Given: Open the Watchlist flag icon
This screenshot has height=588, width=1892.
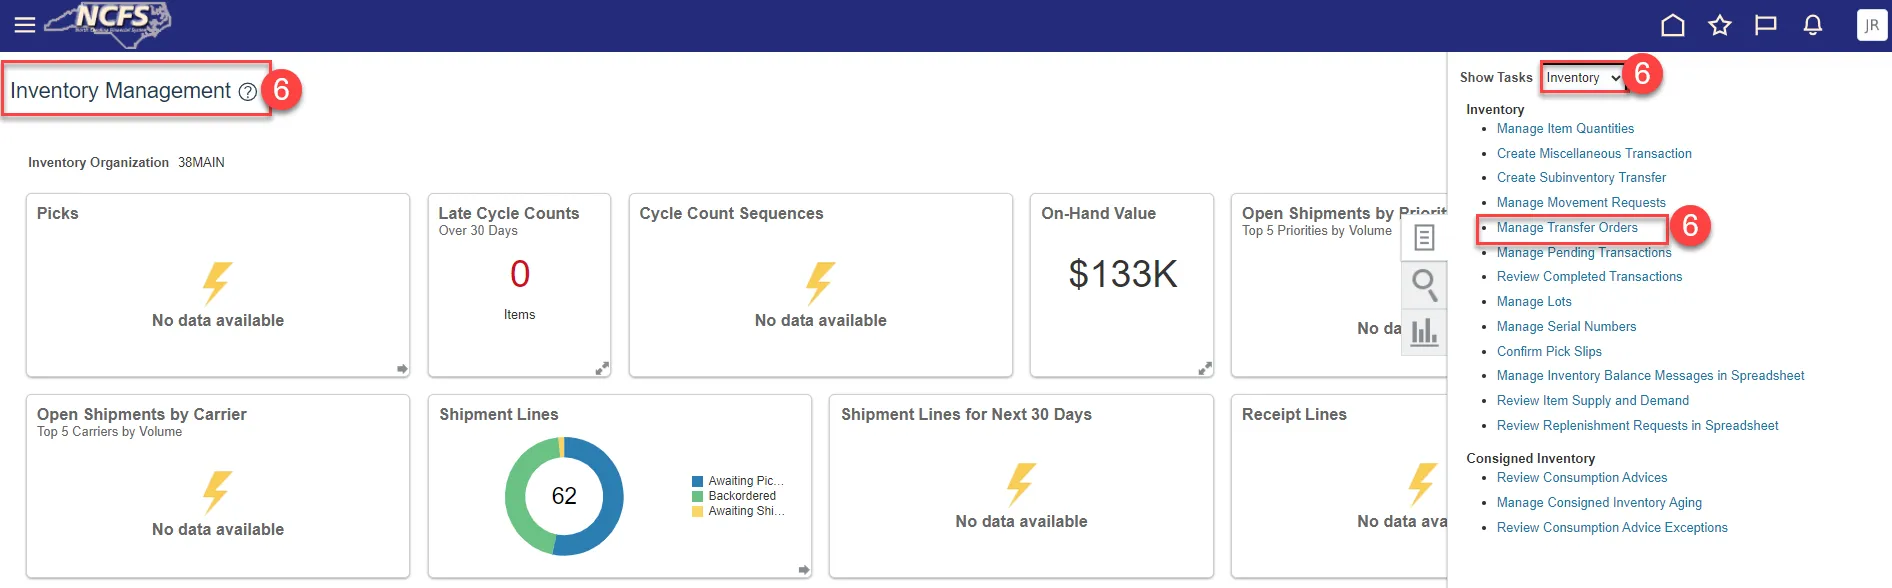Looking at the screenshot, I should pyautogui.click(x=1766, y=26).
